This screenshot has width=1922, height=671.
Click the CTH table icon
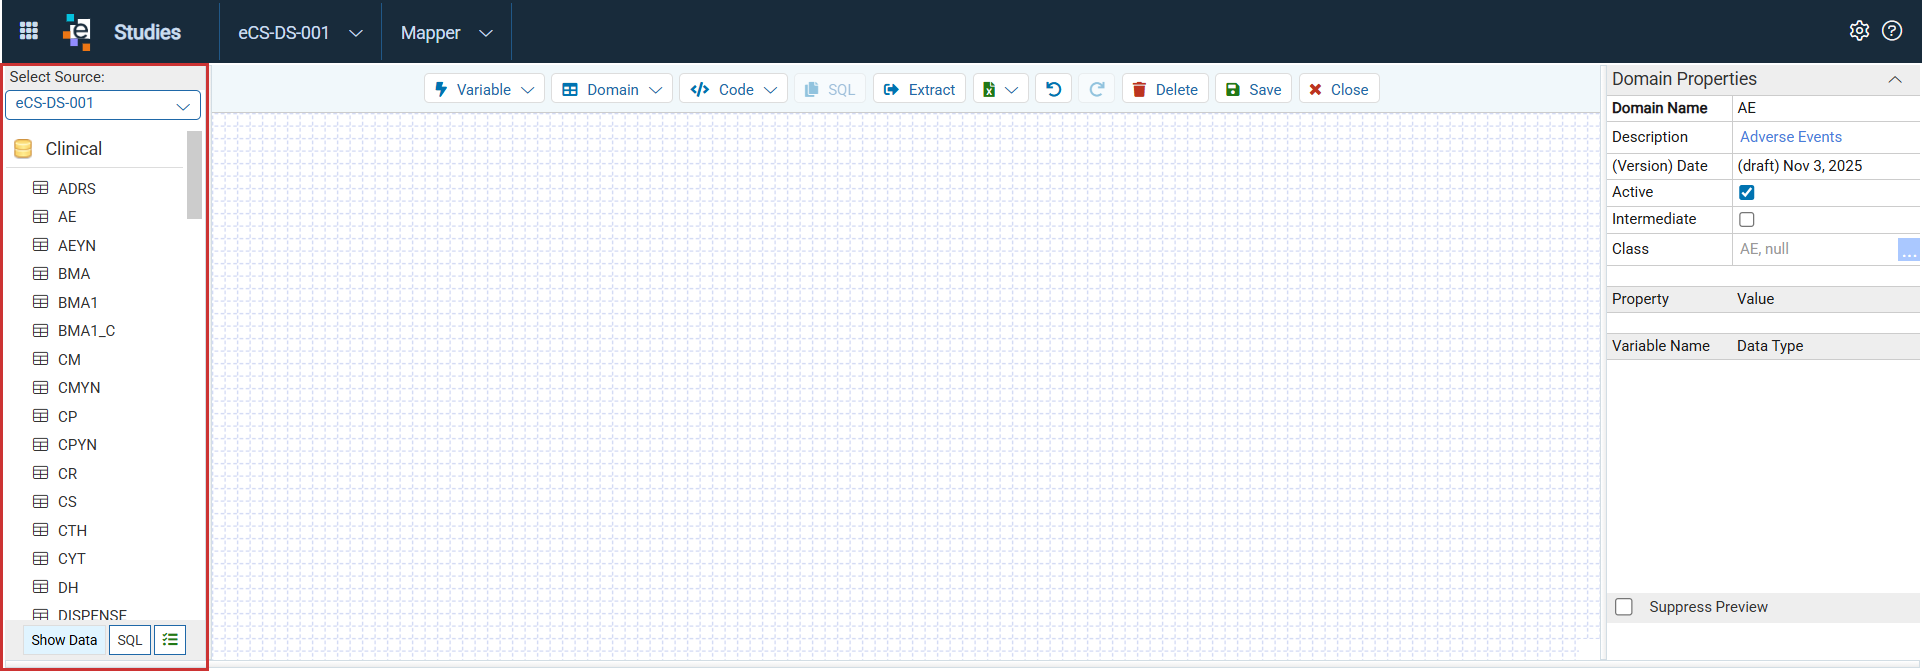coord(41,530)
